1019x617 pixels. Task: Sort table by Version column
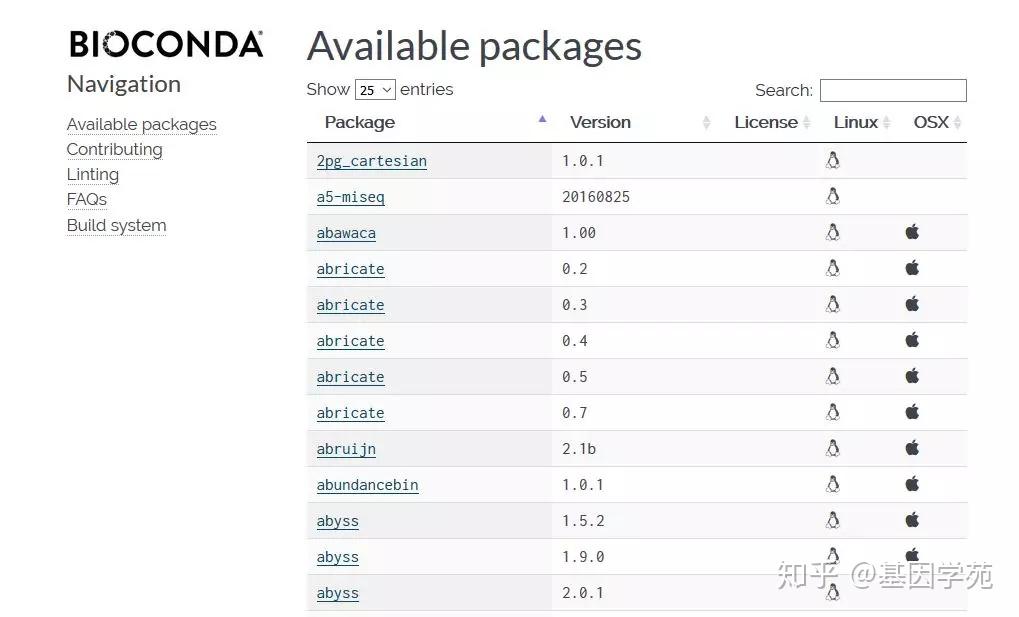600,122
